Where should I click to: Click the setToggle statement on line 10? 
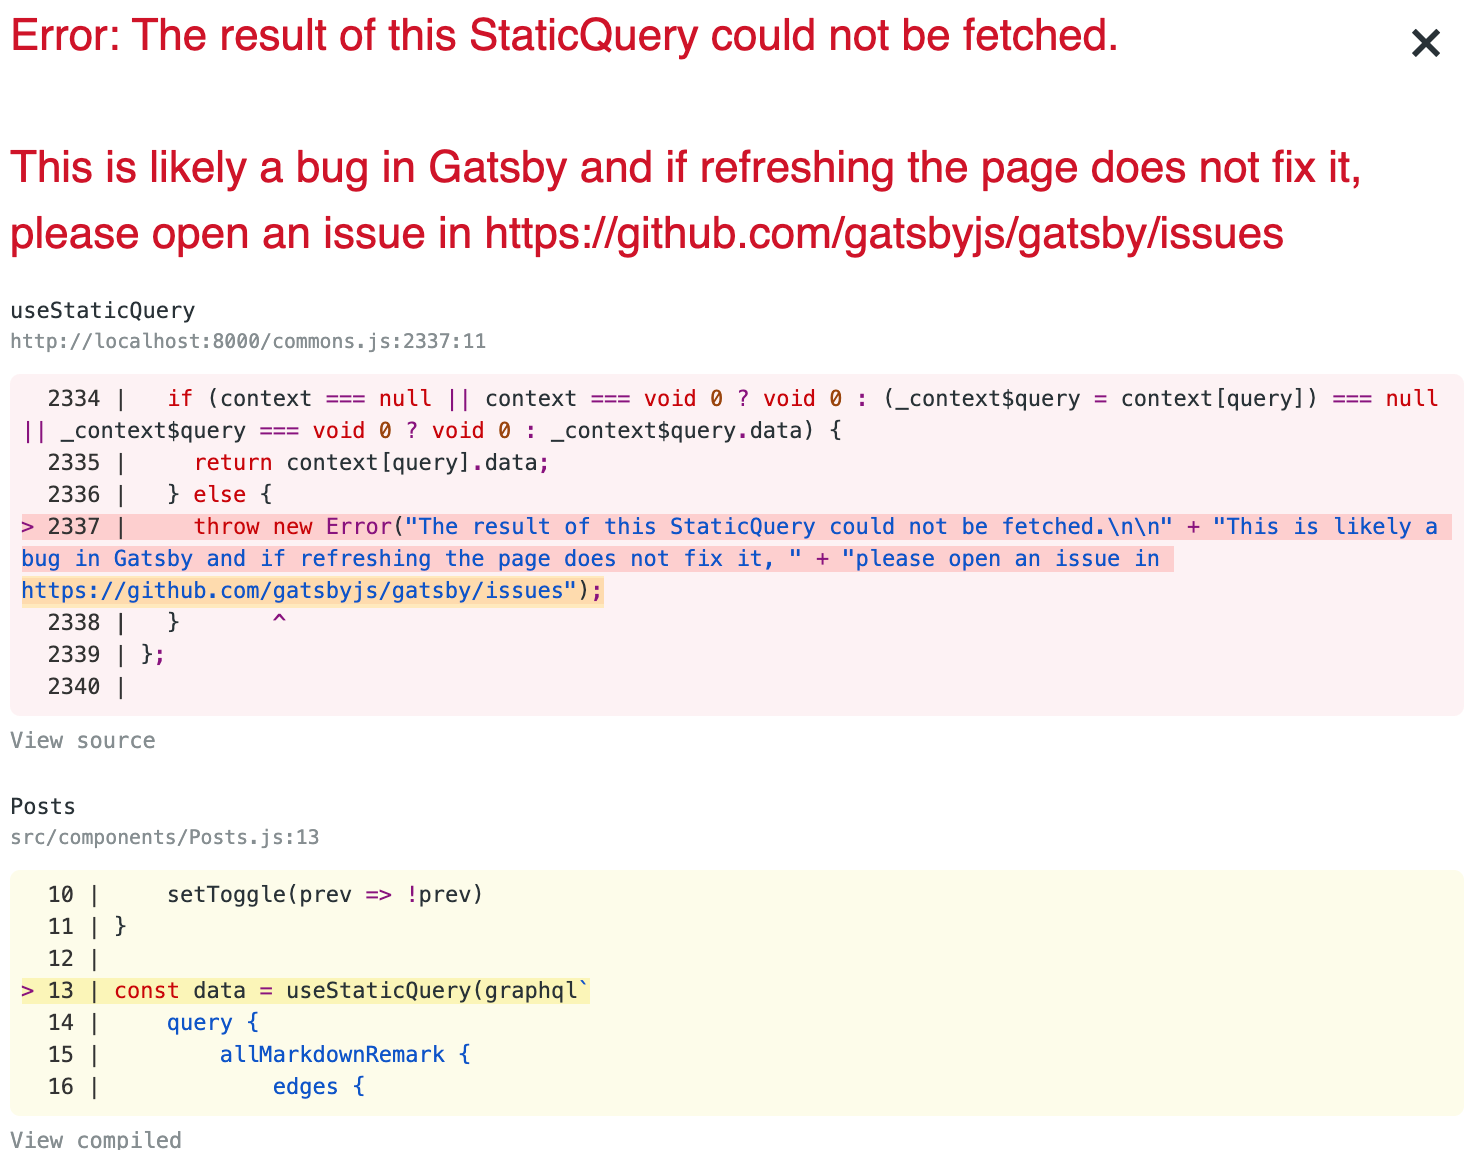click(x=325, y=894)
